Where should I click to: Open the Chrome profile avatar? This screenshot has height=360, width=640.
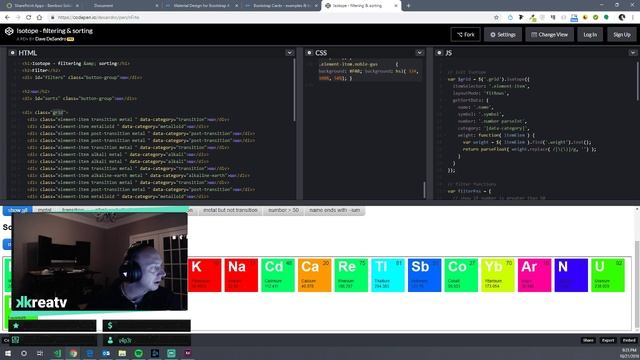click(622, 18)
